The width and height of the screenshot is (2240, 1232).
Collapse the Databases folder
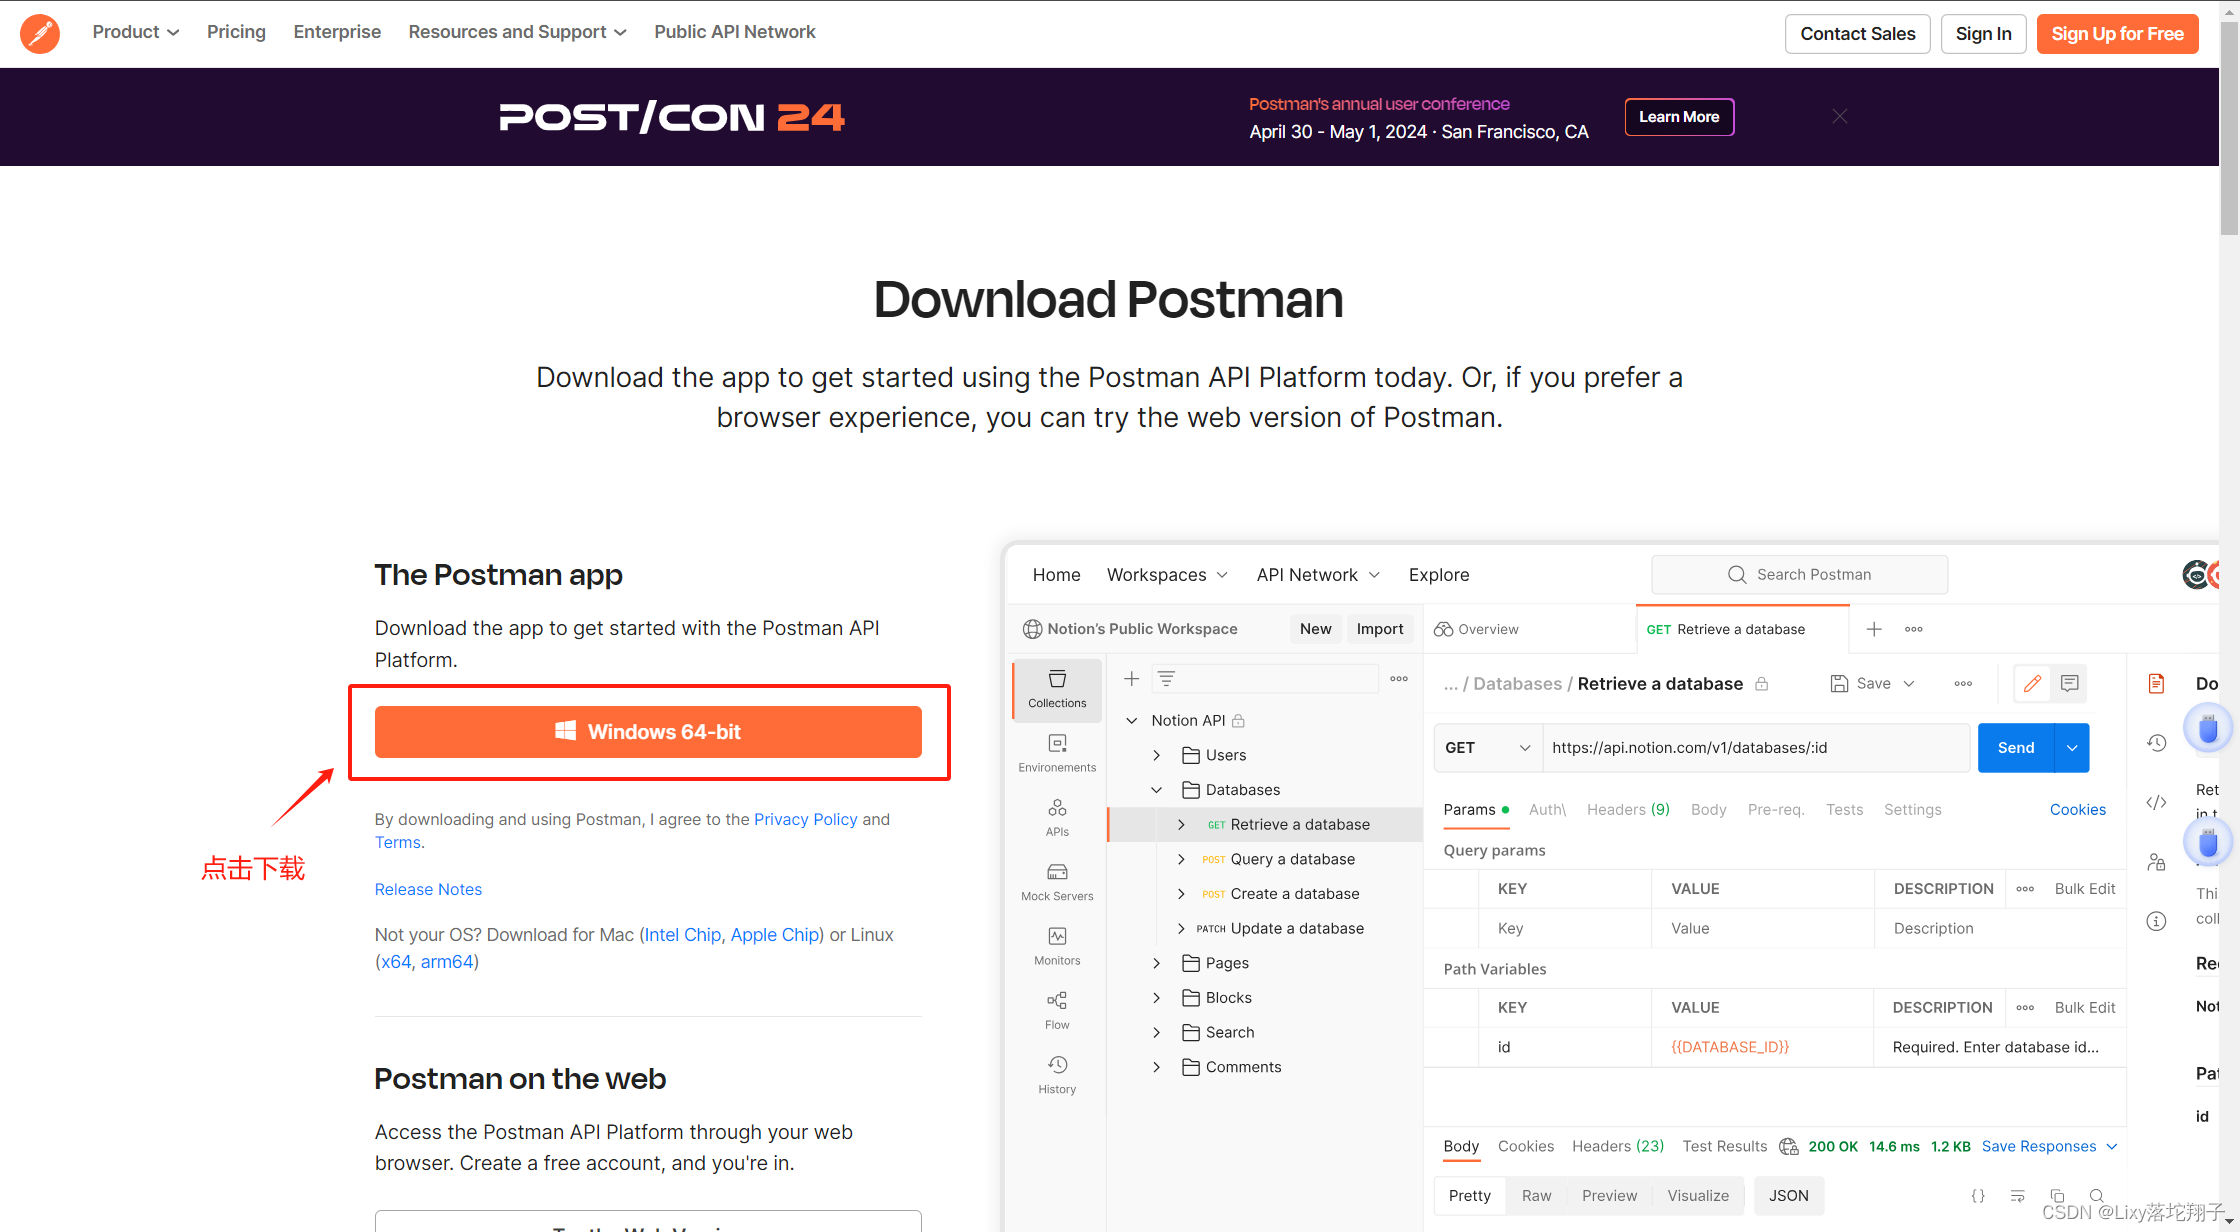[1156, 790]
